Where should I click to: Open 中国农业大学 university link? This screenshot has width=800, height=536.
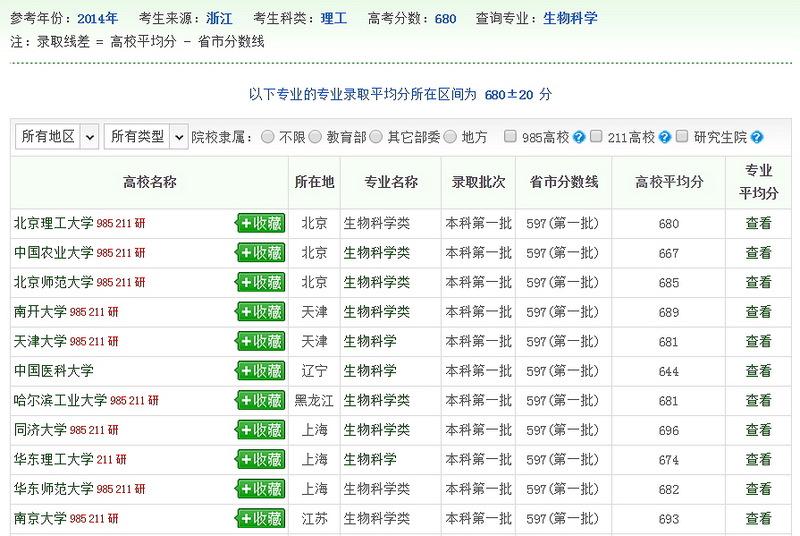(x=54, y=252)
